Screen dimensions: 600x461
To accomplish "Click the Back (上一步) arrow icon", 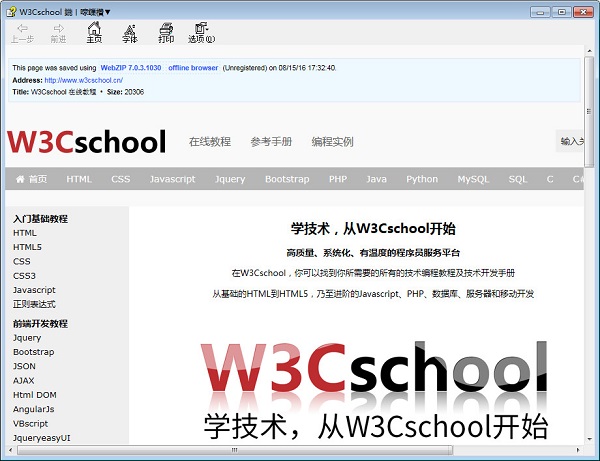I will (x=22, y=31).
